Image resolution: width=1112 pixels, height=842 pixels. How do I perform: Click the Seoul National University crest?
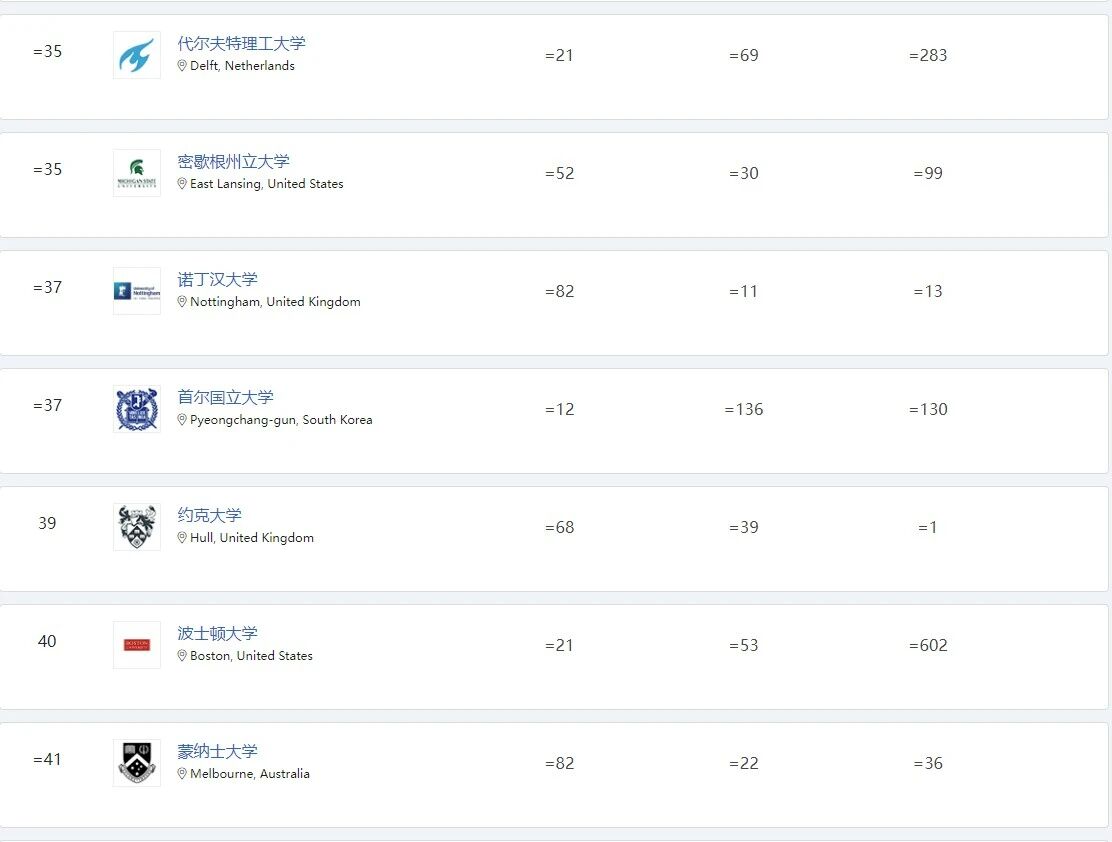pyautogui.click(x=136, y=409)
